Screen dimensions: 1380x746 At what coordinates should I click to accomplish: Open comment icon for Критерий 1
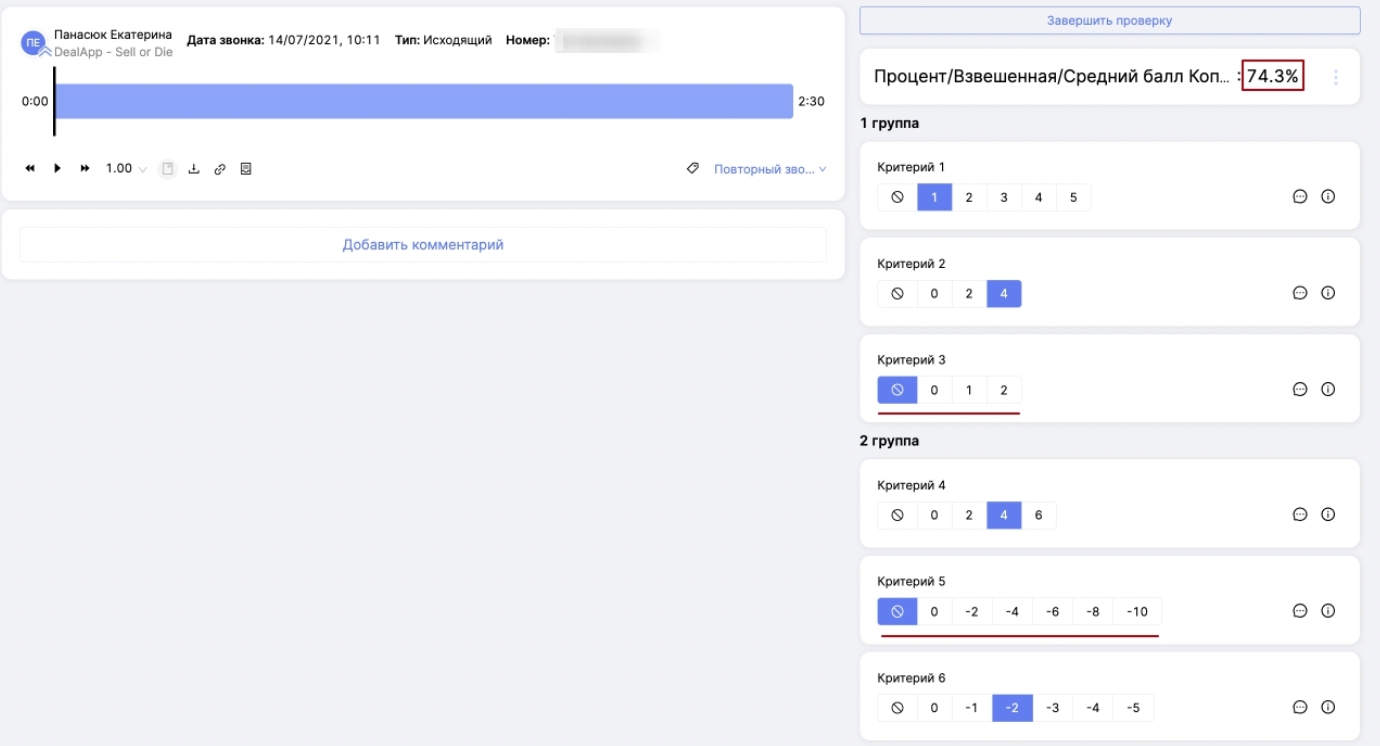pos(1300,197)
